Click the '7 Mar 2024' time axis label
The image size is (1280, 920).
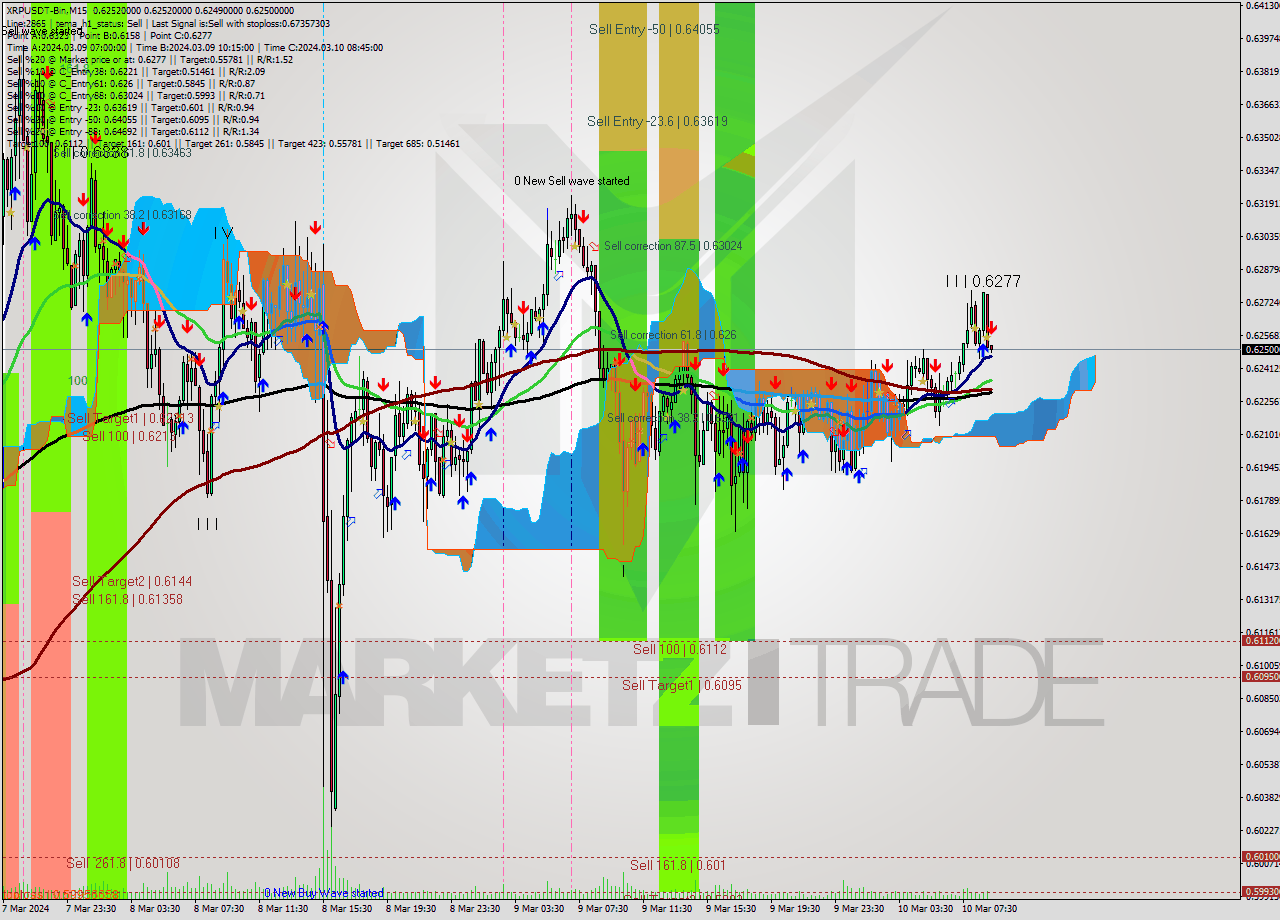coord(25,909)
